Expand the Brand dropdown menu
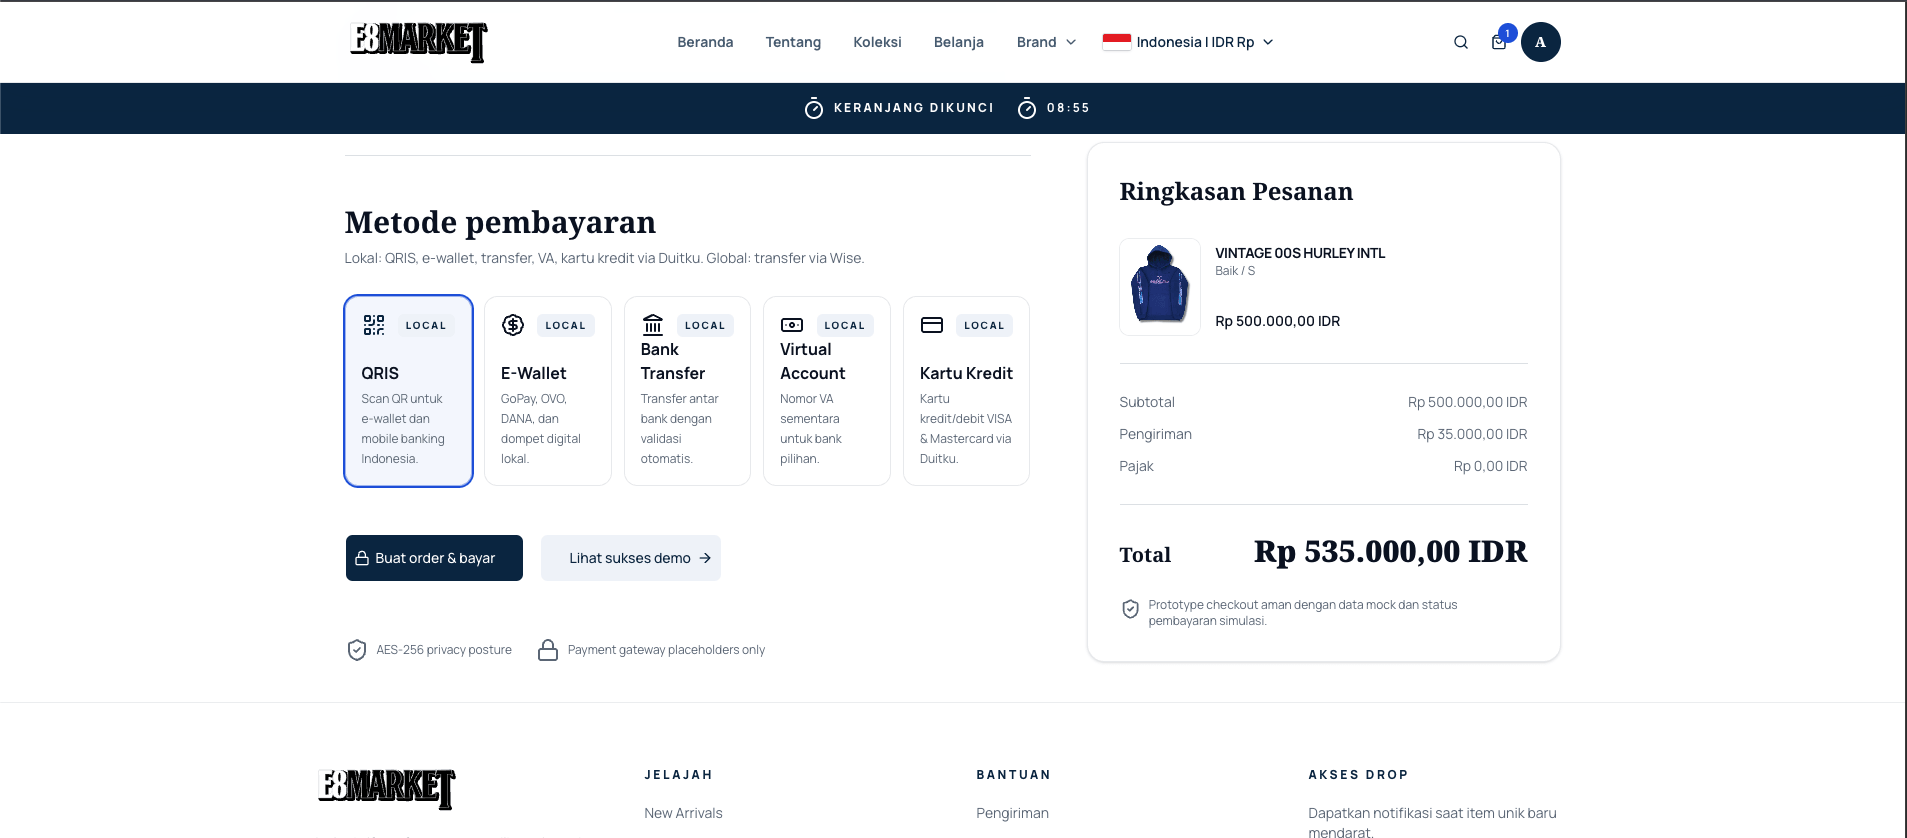The image size is (1907, 838). coord(1046,42)
